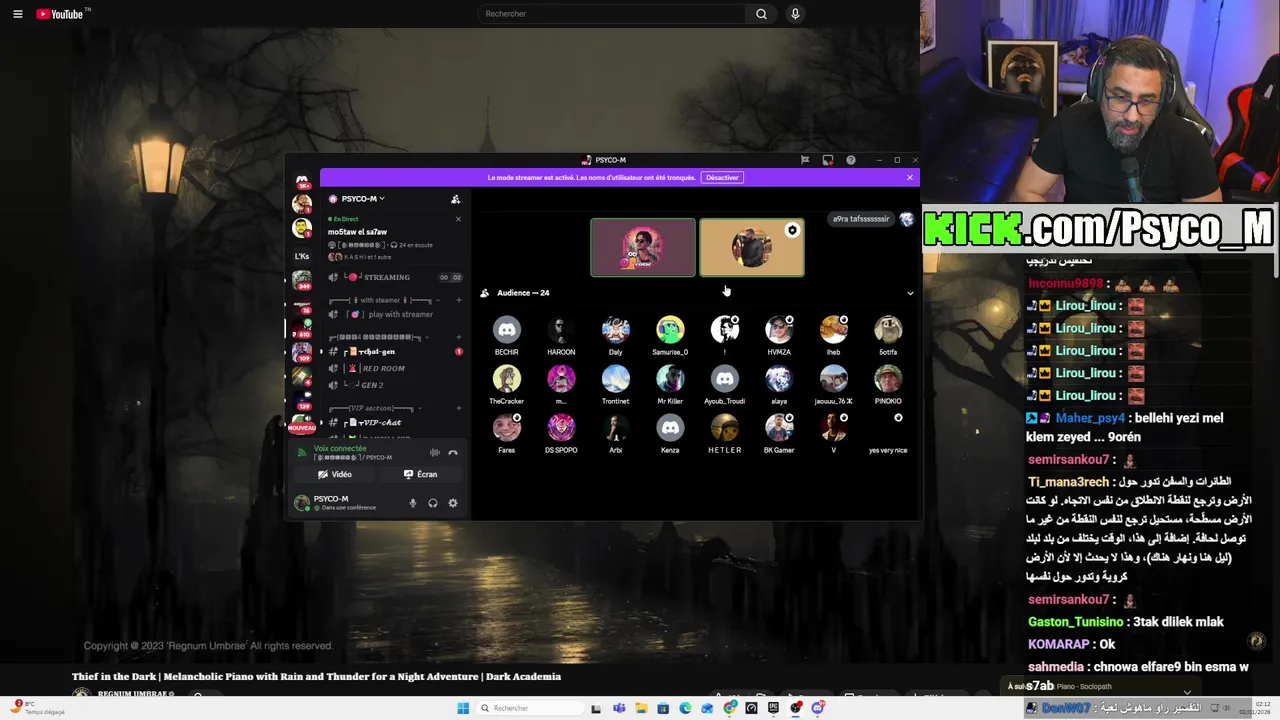Open Discord help question mark icon

851,160
